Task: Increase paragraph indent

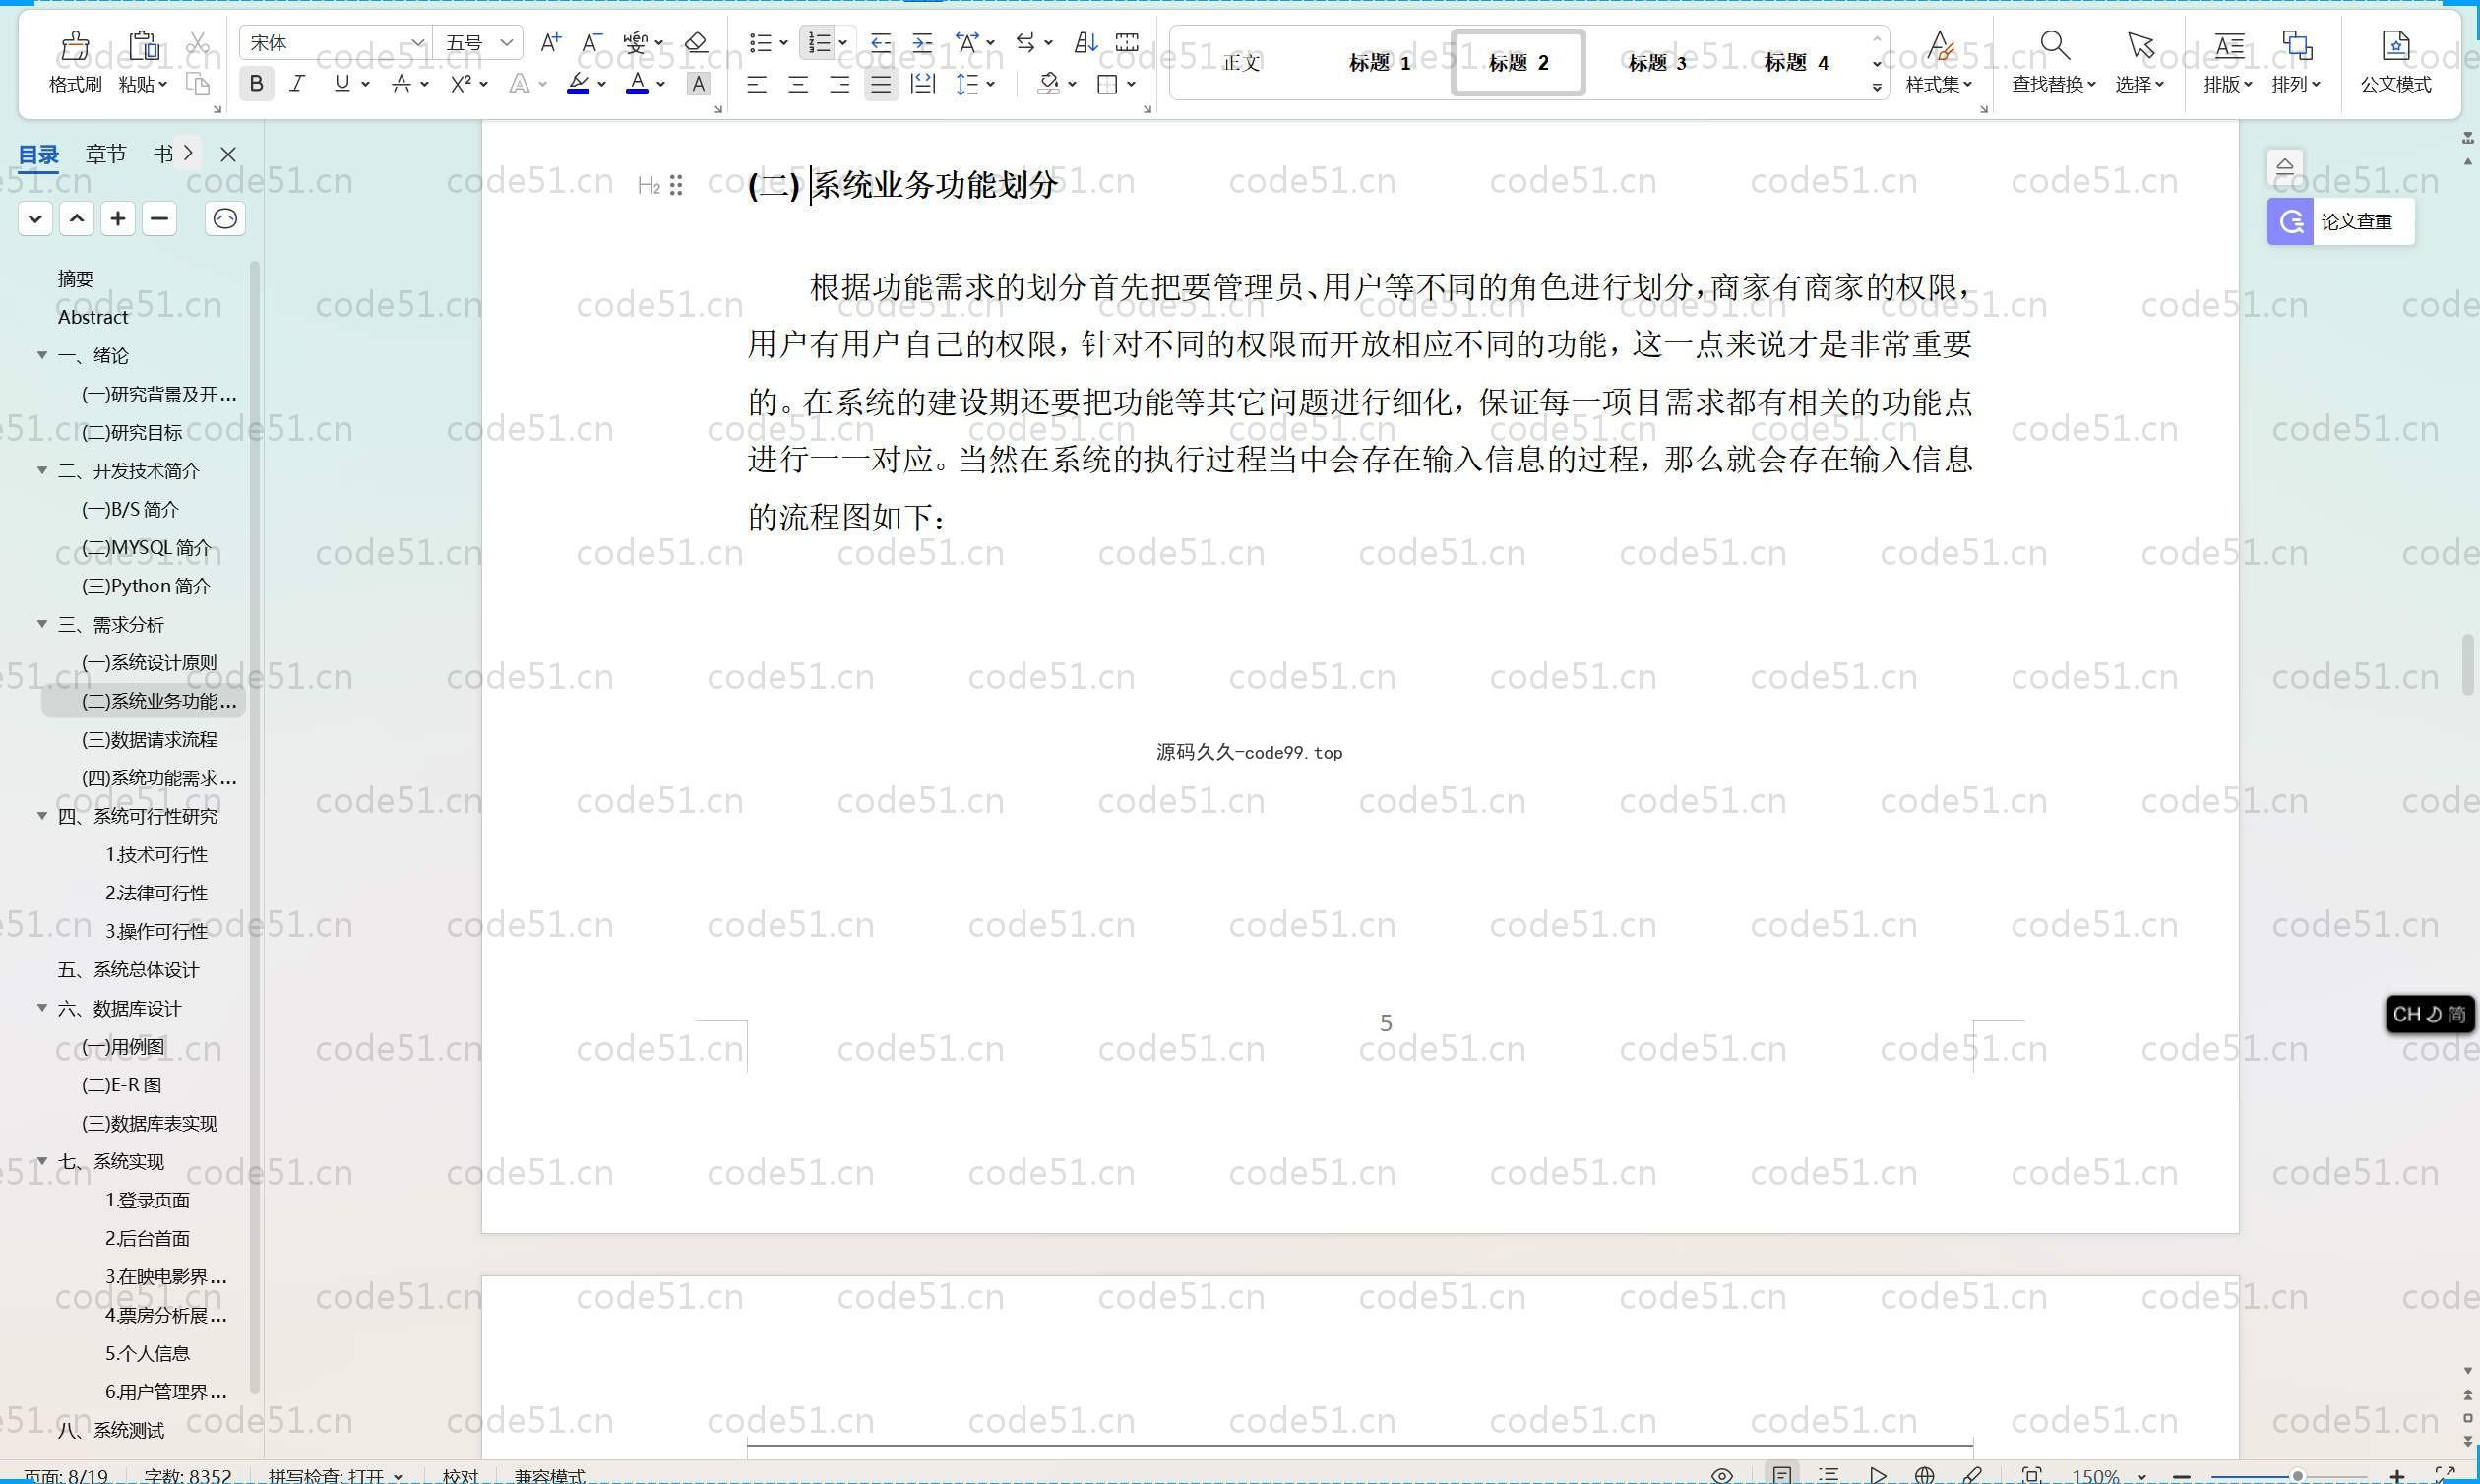Action: [x=922, y=43]
